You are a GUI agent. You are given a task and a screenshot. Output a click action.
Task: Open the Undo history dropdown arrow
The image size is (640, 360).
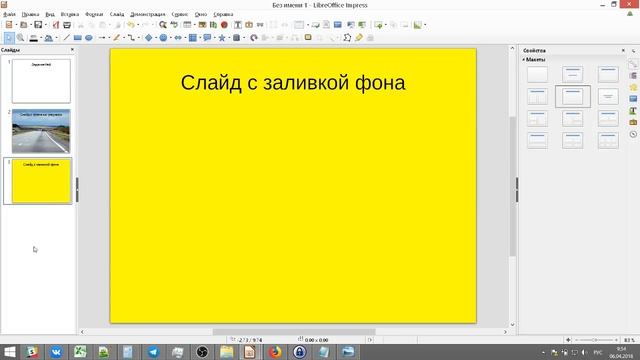138,25
